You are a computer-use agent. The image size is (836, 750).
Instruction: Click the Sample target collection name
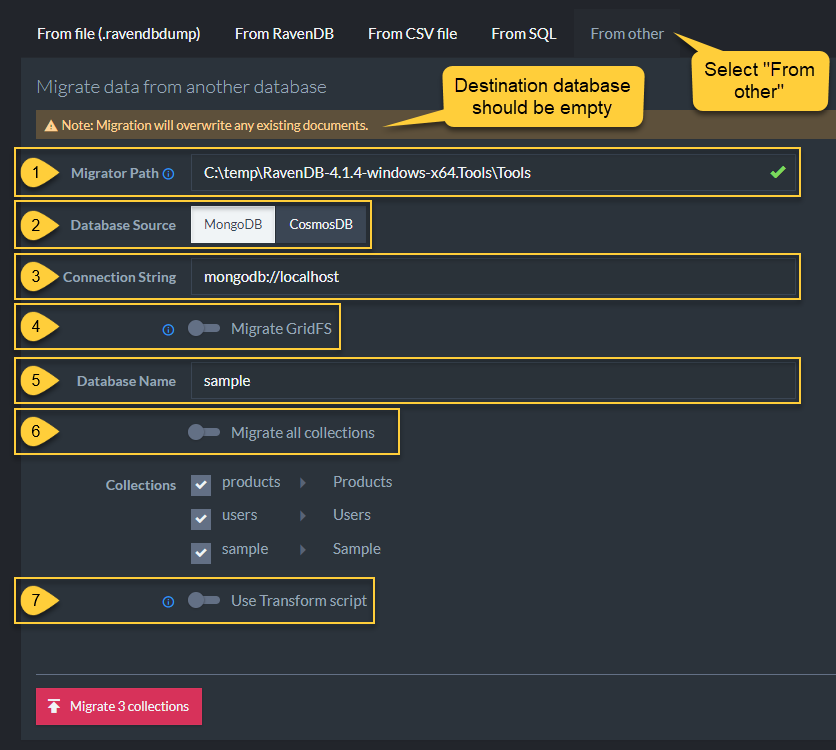tap(357, 549)
